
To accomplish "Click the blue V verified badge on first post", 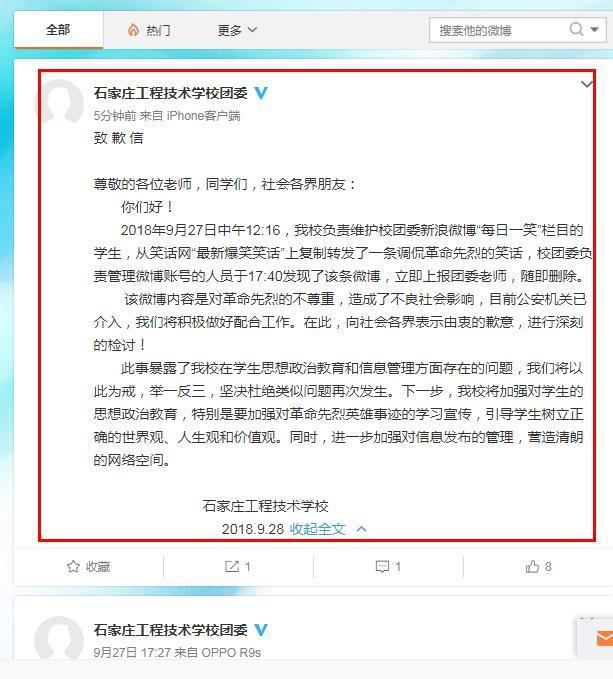I will click(x=261, y=93).
